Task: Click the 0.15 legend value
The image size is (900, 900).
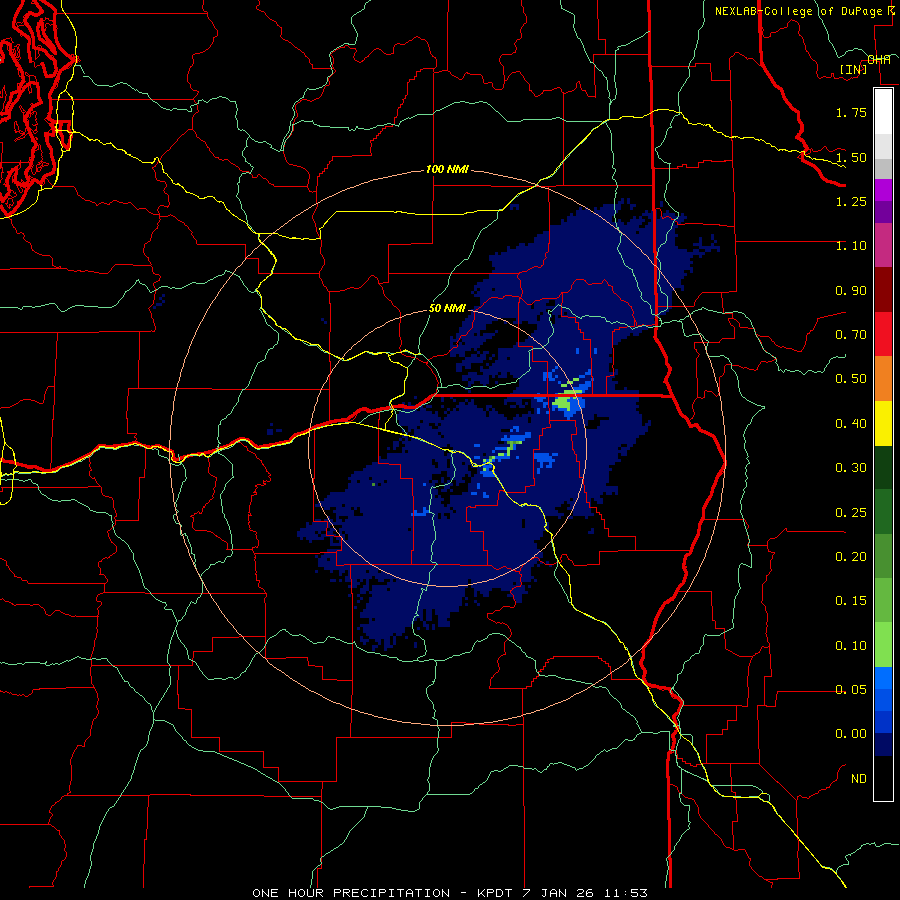Action: pyautogui.click(x=851, y=601)
